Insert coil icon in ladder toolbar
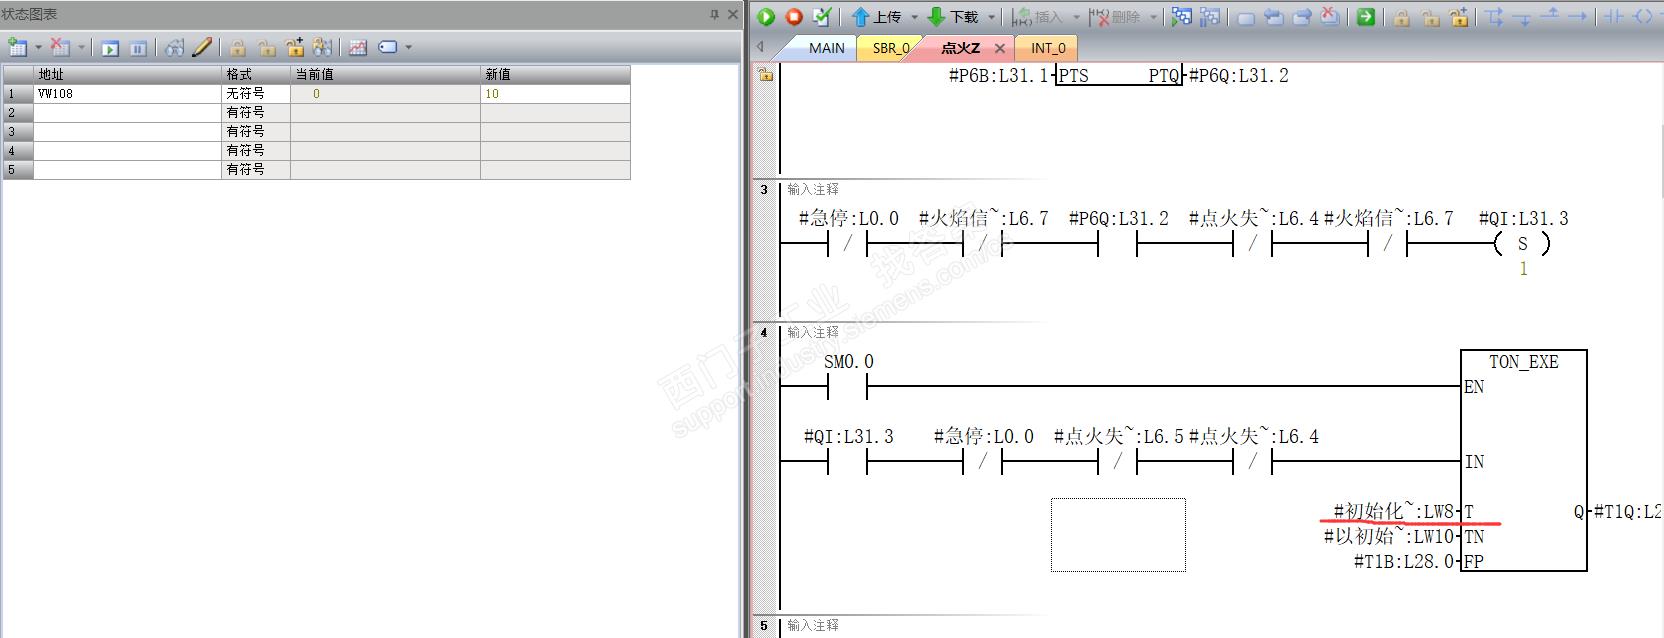 (1642, 17)
